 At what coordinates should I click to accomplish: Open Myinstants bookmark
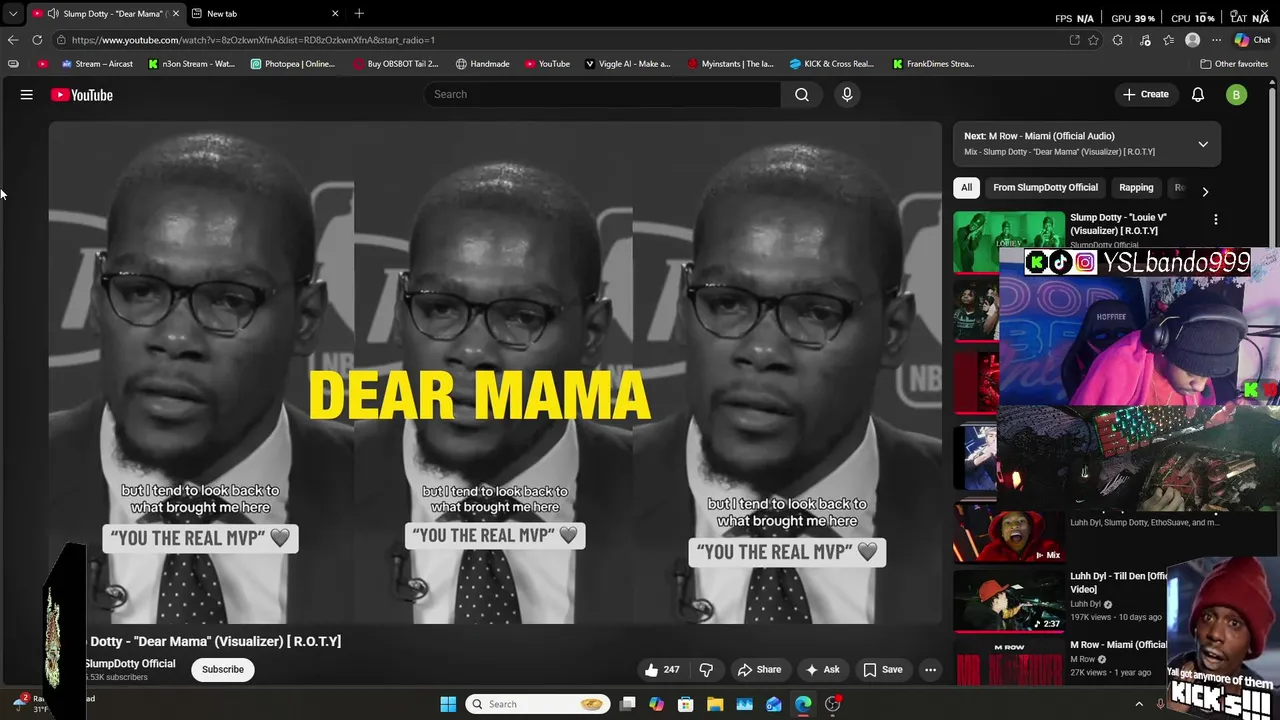730,64
